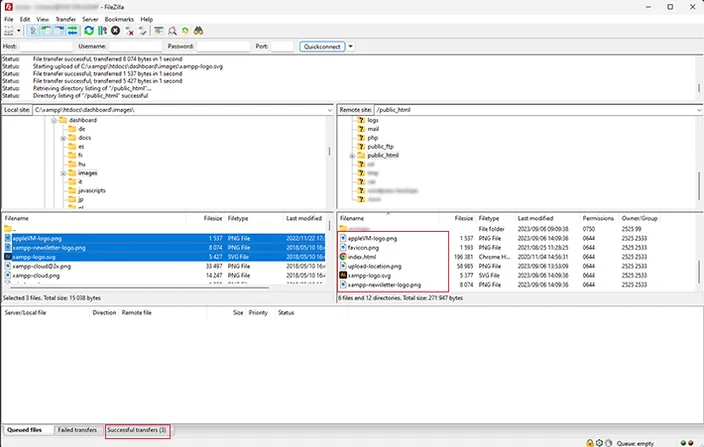Click the Port input field

282,46
